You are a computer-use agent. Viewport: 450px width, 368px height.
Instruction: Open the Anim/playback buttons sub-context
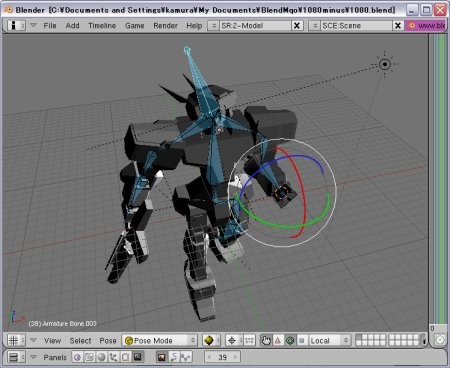[173, 357]
